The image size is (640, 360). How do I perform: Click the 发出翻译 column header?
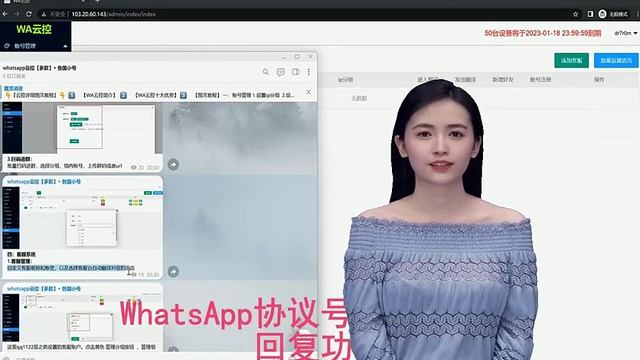click(465, 80)
